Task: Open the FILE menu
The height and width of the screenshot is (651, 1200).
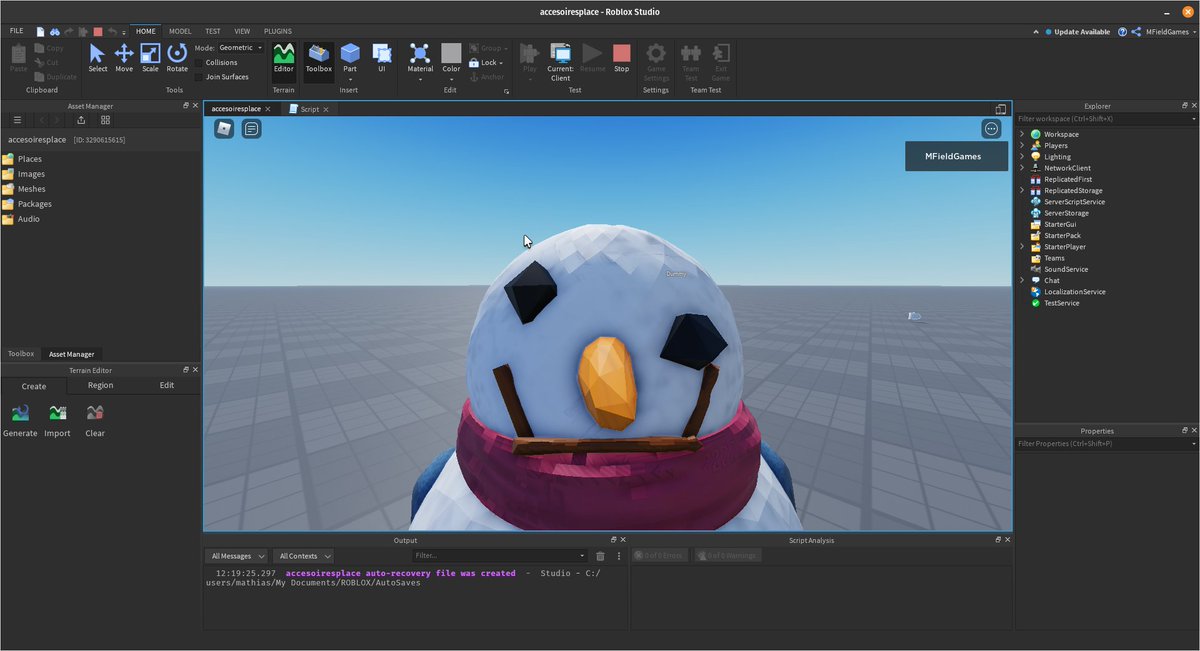Action: (17, 32)
